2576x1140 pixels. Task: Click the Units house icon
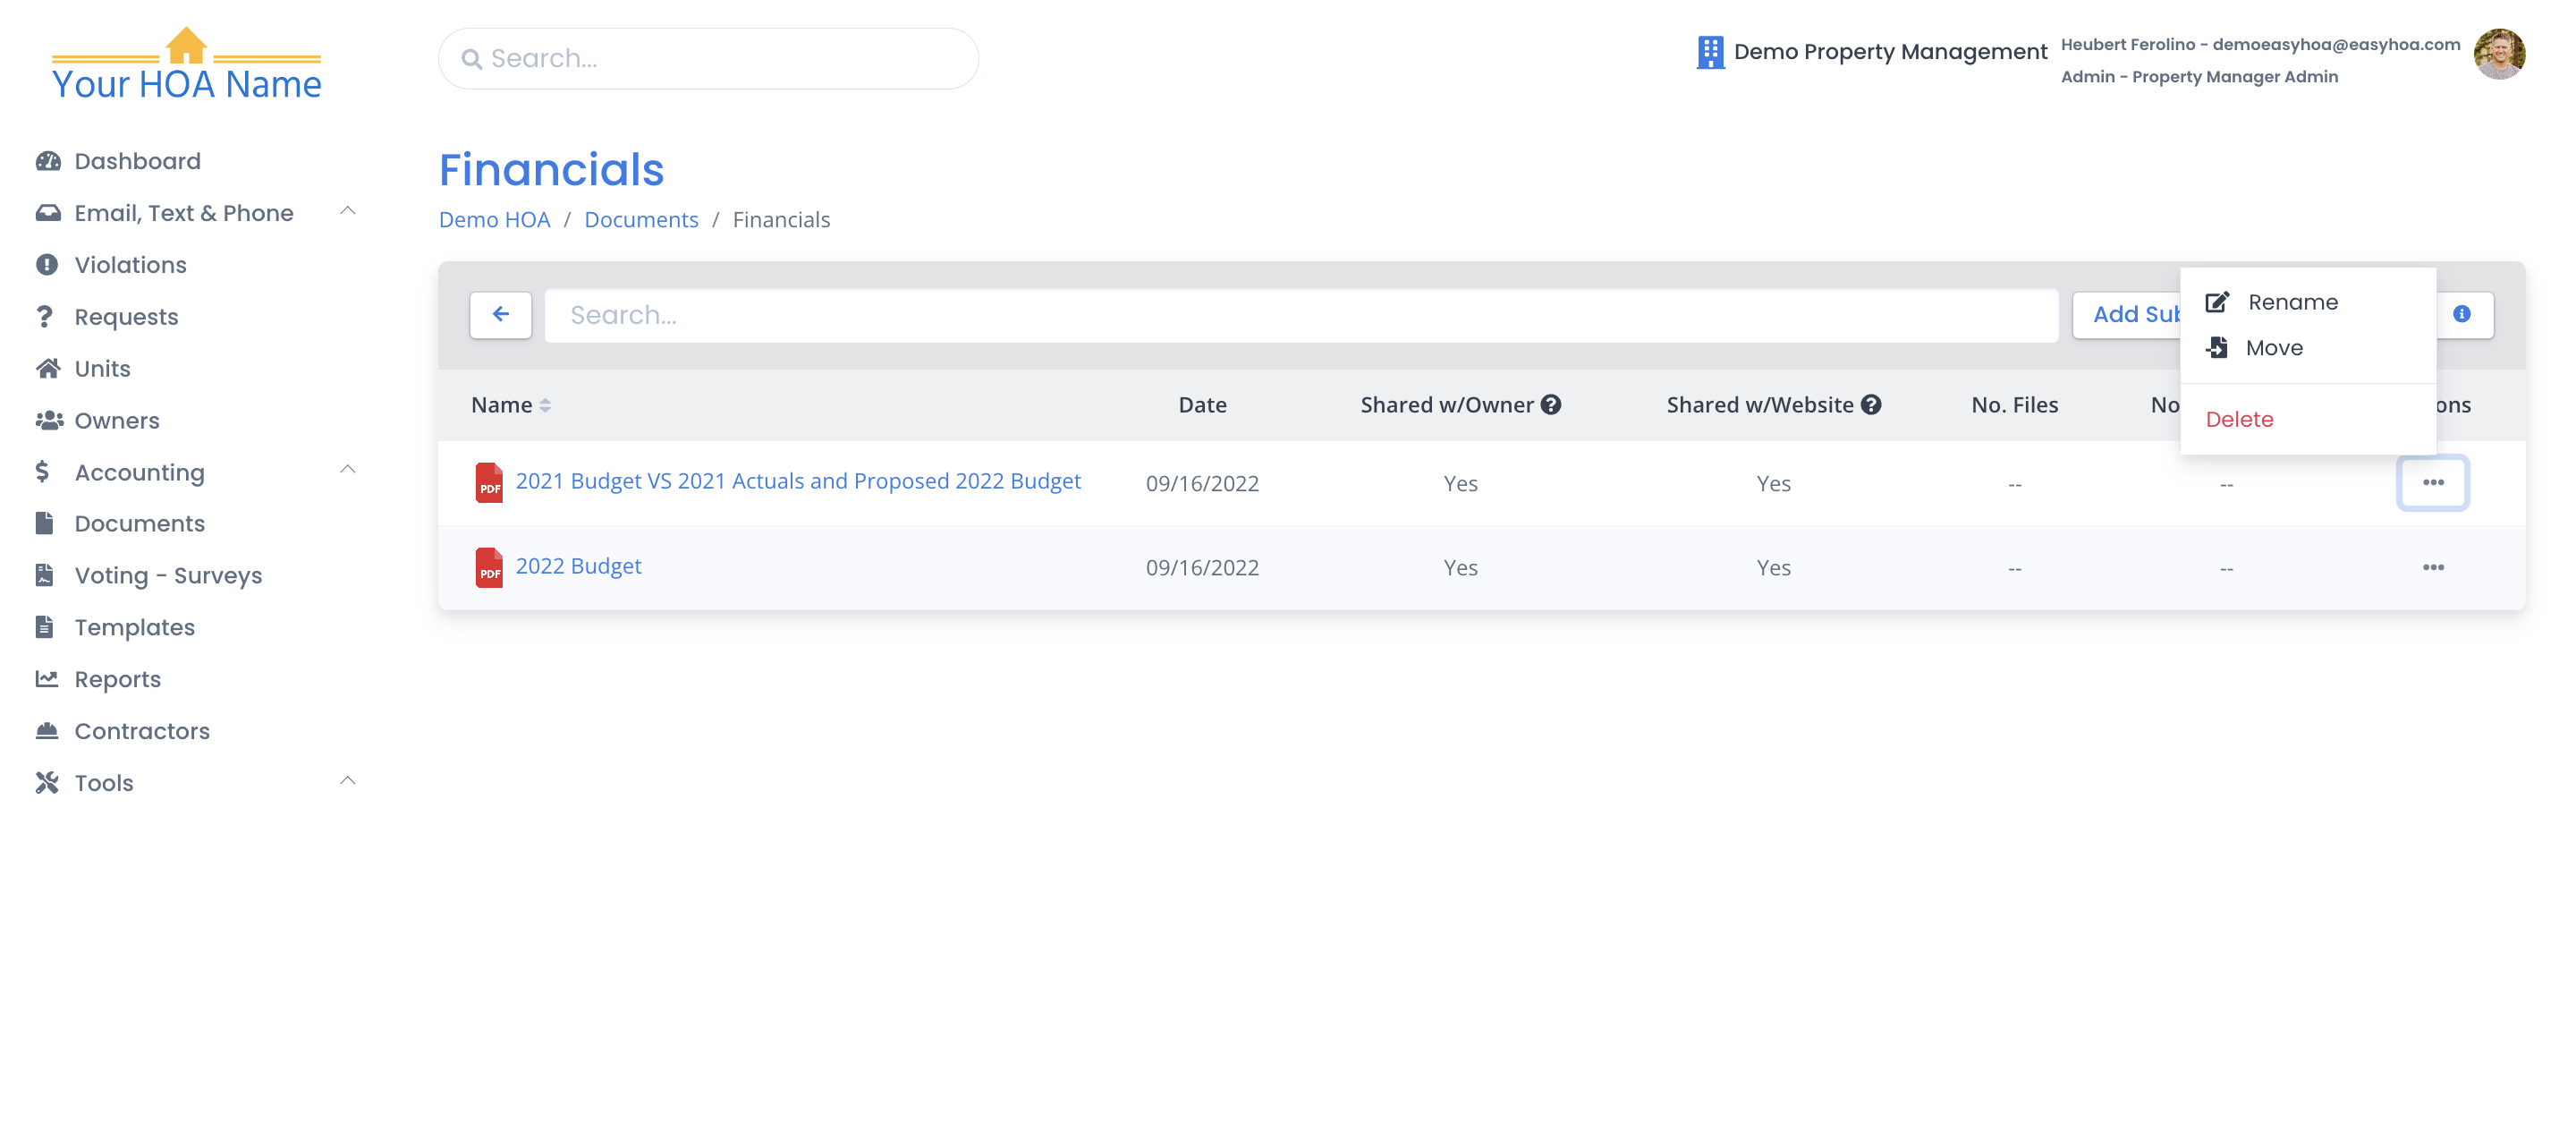[x=47, y=369]
